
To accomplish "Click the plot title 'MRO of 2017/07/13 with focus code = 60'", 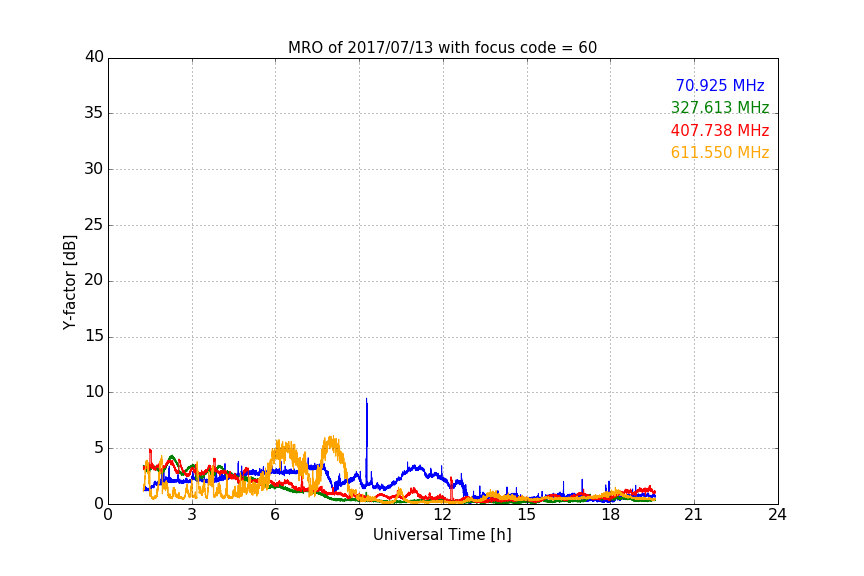I will click(442, 47).
